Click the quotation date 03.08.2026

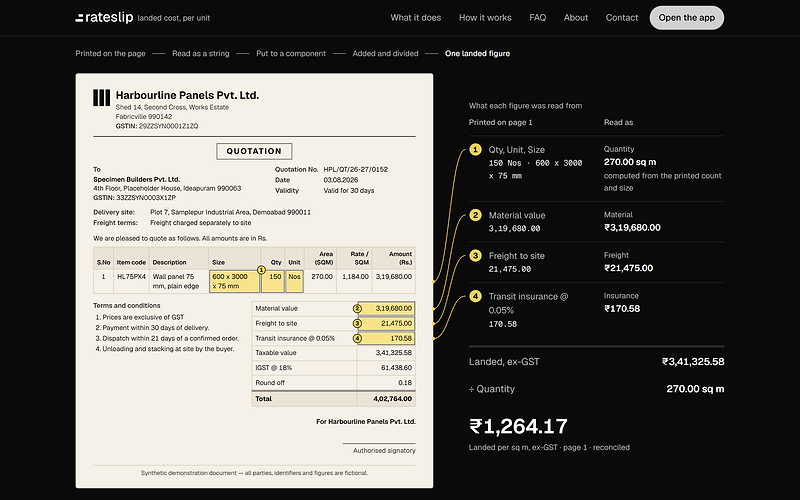pyautogui.click(x=341, y=180)
